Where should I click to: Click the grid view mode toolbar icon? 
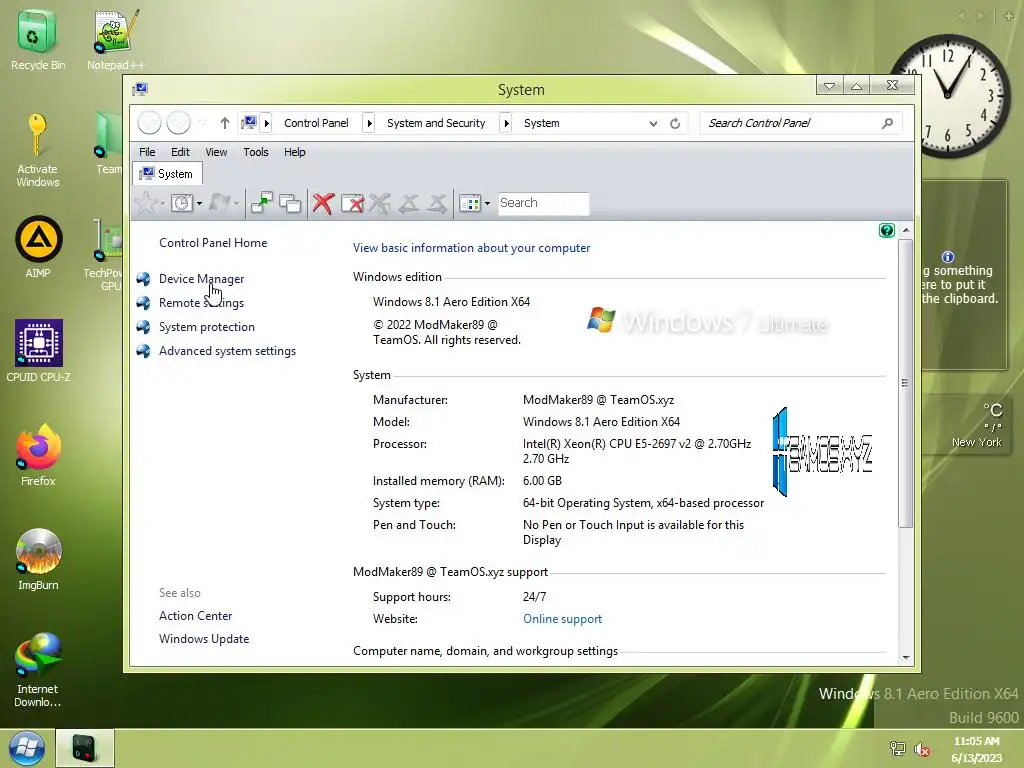coord(470,203)
